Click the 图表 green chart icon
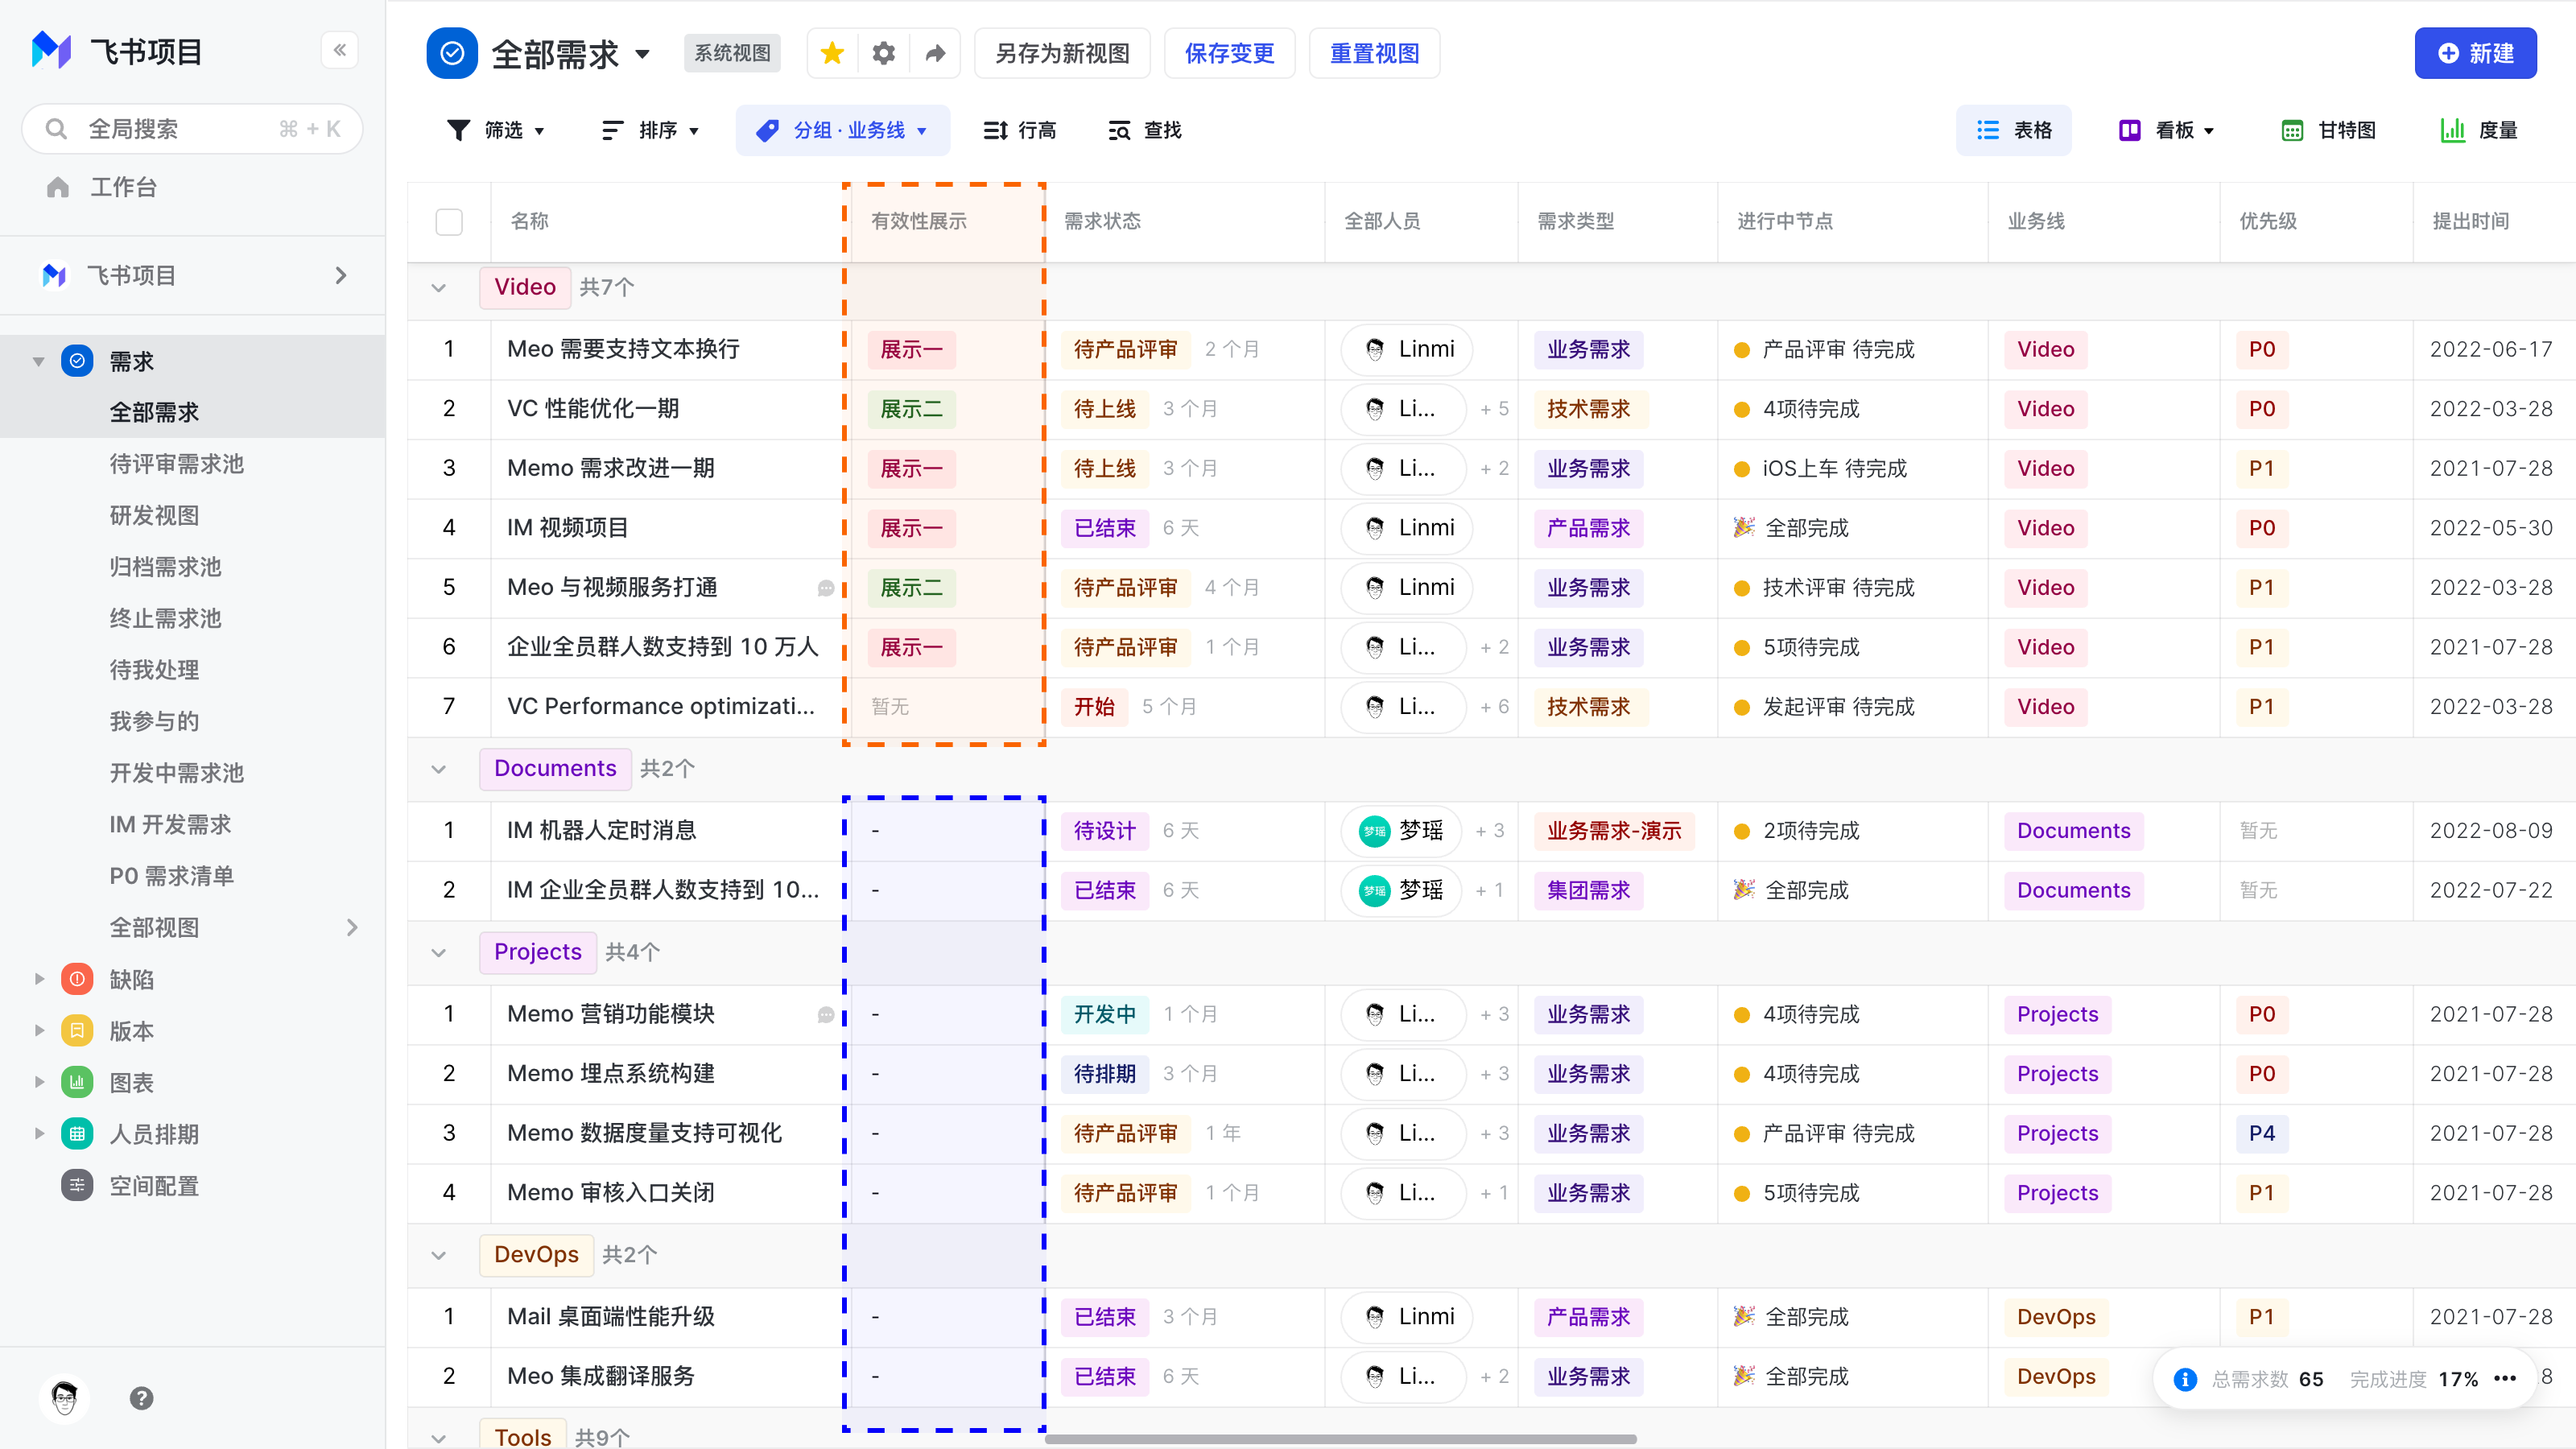Screen dimensions: 2576x1449 coord(77,1082)
